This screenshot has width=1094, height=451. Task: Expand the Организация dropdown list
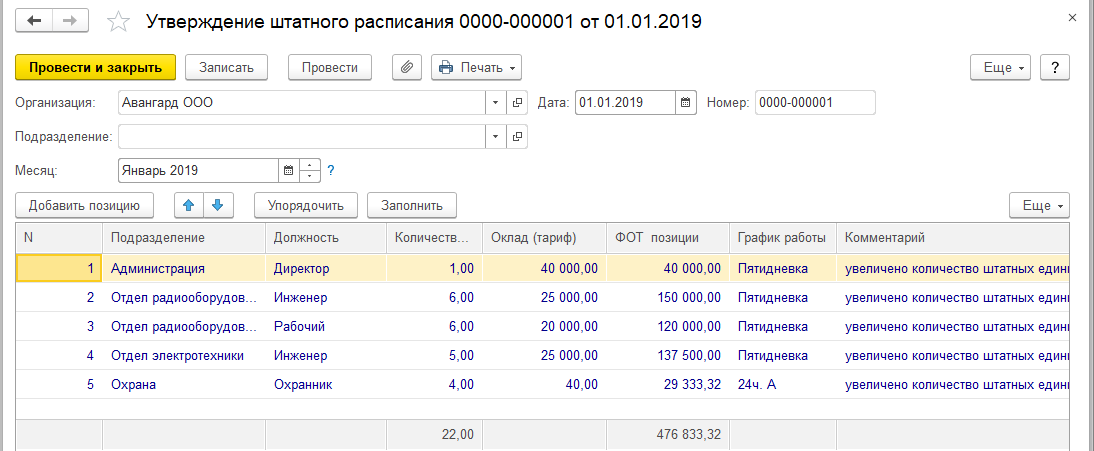497,102
